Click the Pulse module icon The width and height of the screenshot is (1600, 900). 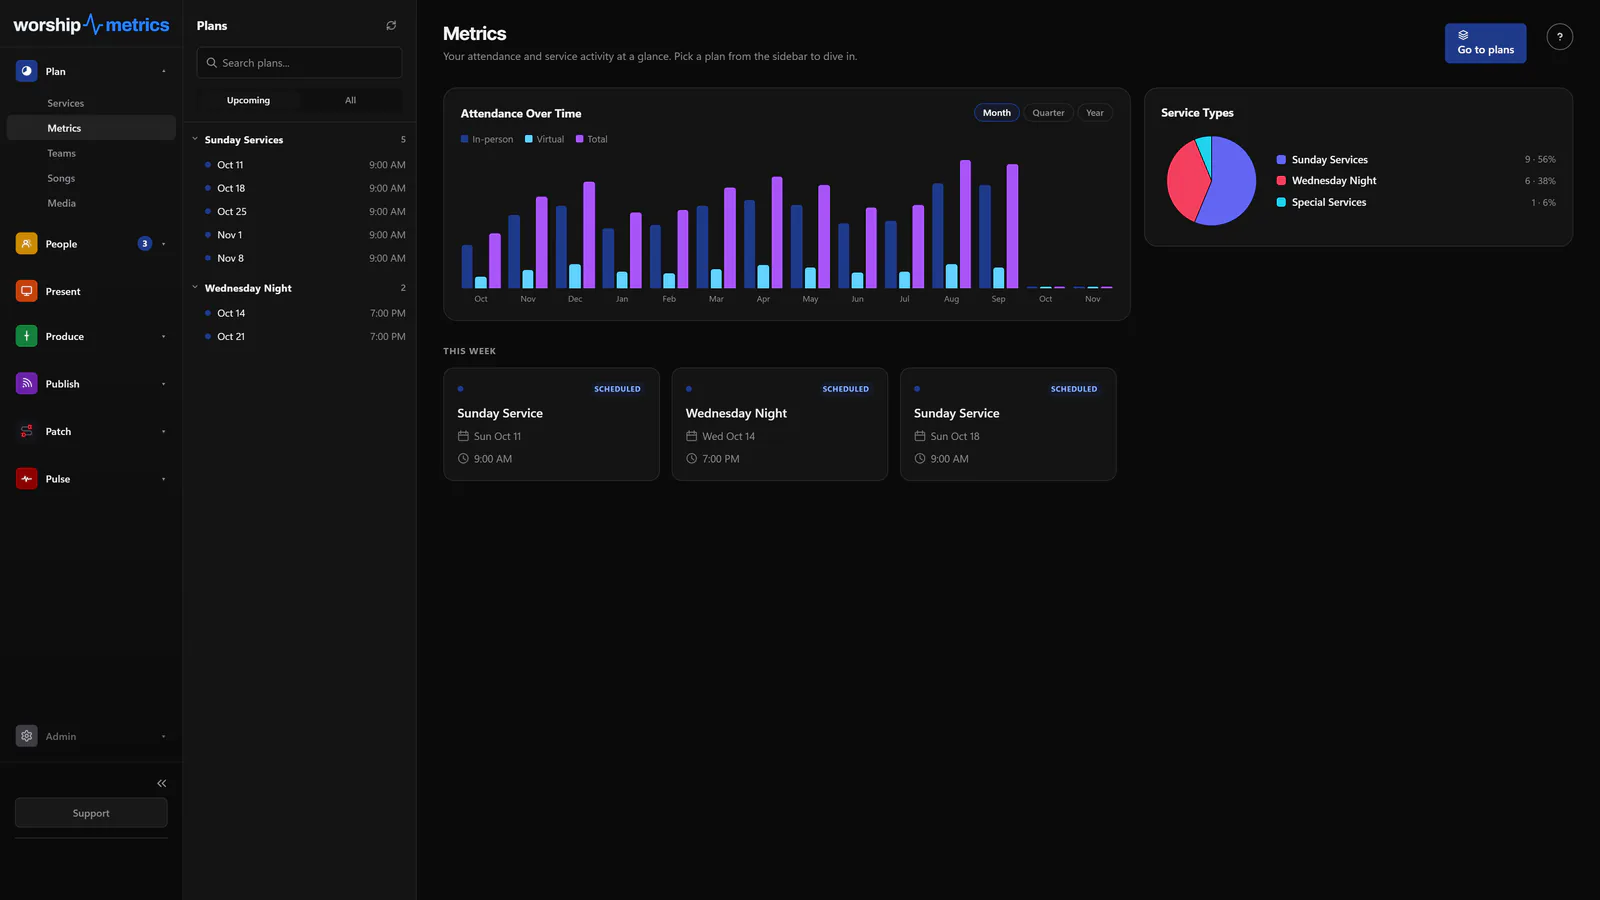(27, 479)
